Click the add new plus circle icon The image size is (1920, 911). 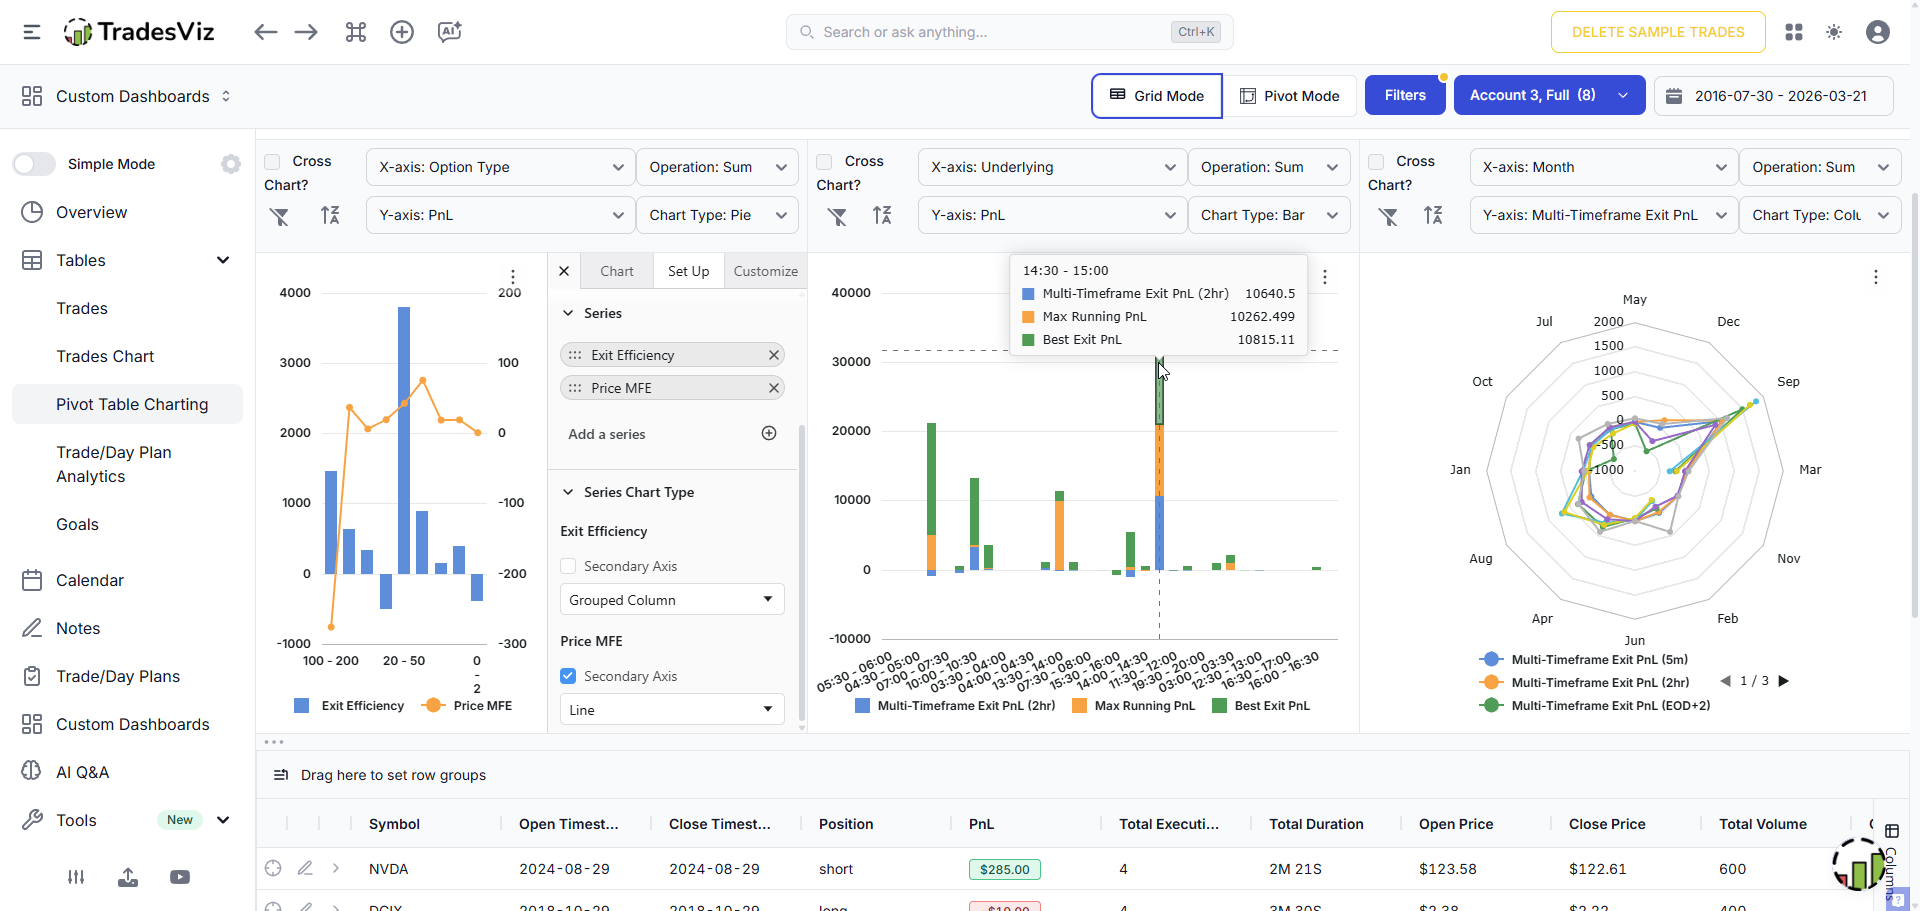tap(402, 32)
